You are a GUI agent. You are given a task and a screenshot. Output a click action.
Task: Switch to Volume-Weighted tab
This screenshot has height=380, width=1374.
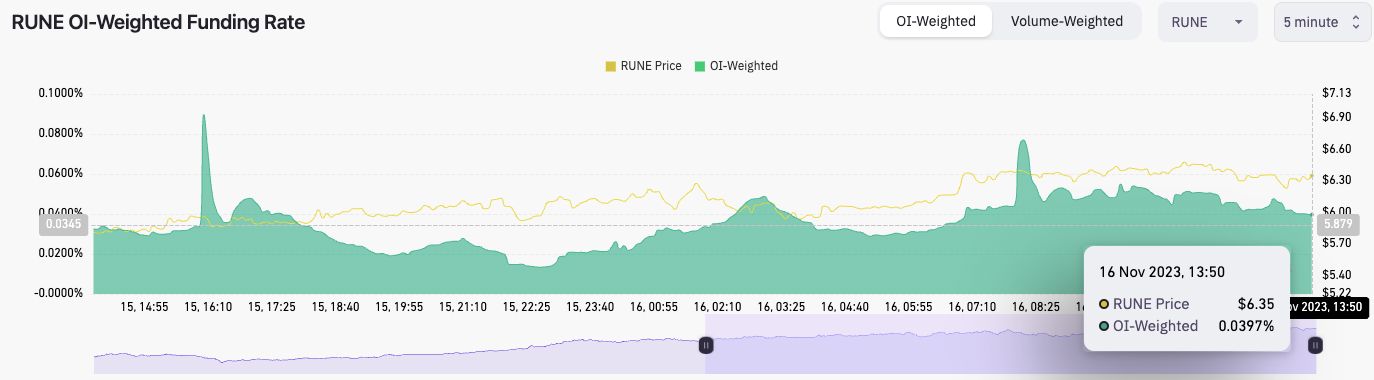[1066, 21]
